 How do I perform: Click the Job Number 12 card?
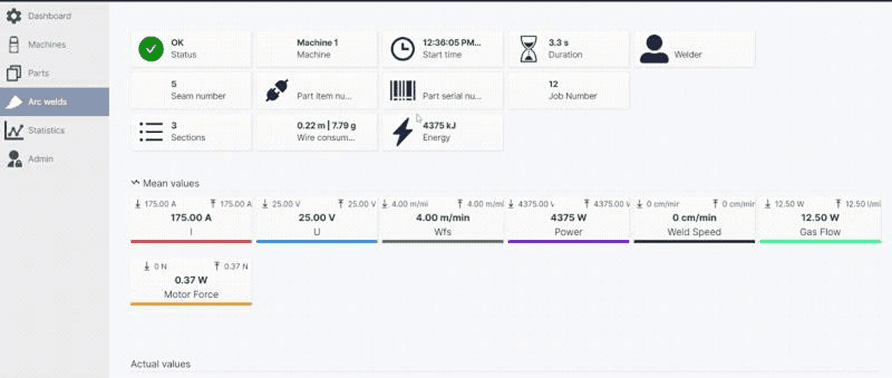click(x=568, y=91)
